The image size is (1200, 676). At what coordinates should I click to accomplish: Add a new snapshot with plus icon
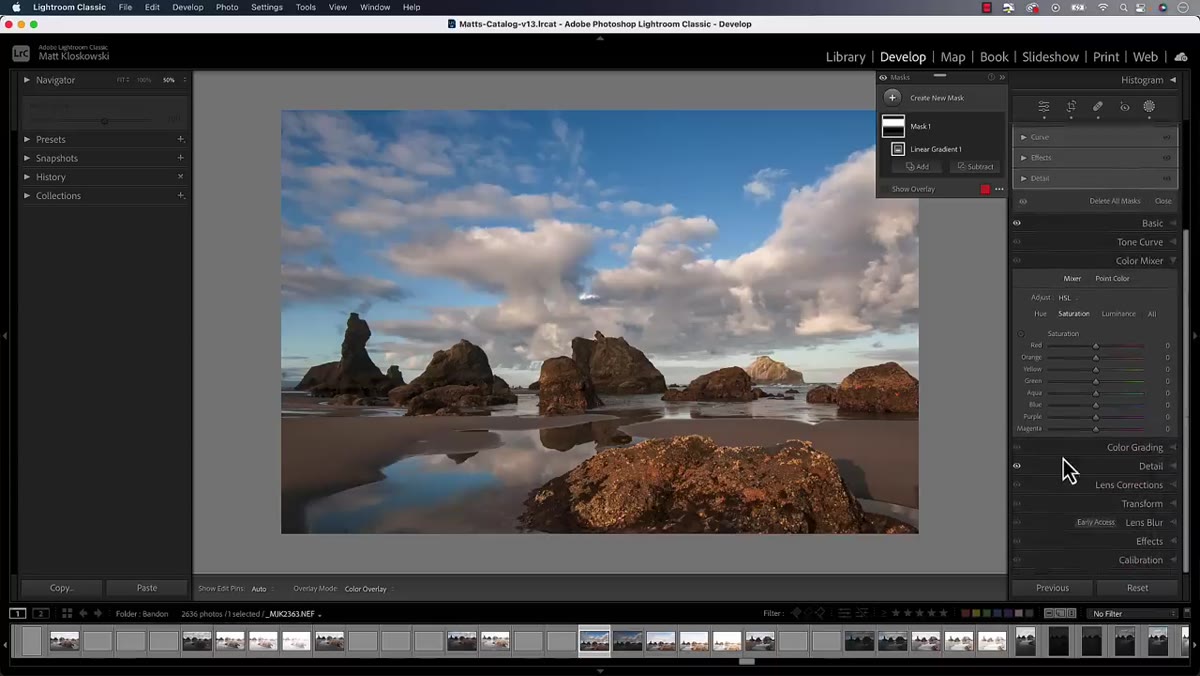(180, 158)
